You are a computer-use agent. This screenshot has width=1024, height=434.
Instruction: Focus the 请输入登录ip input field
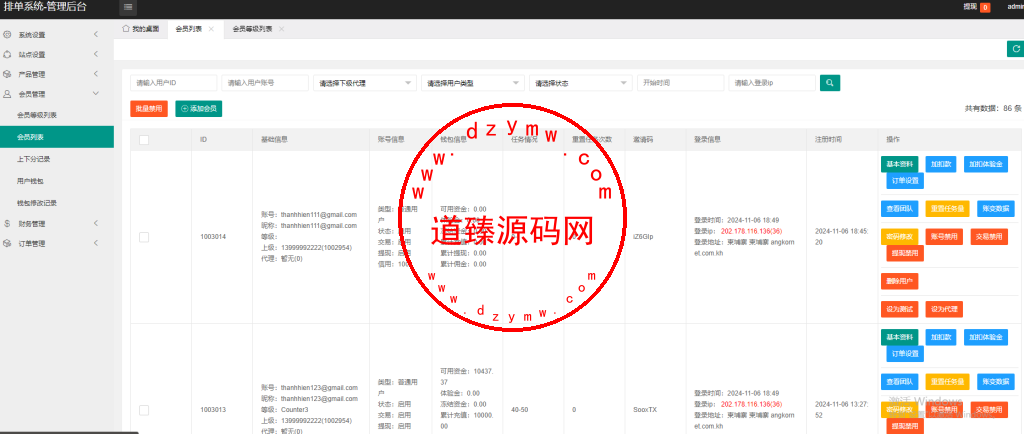(772, 83)
